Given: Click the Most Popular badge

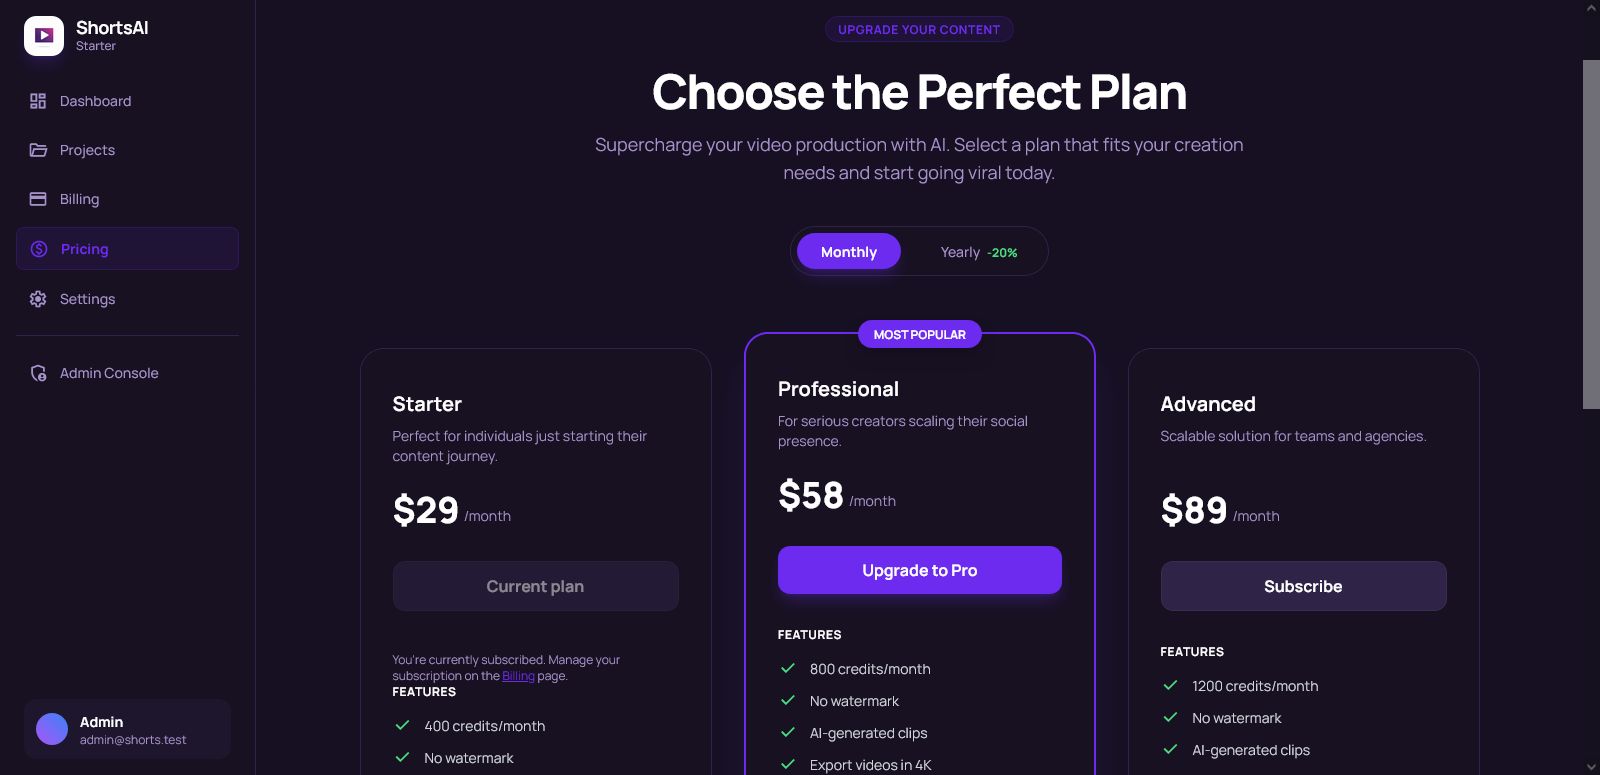Looking at the screenshot, I should click(x=919, y=335).
